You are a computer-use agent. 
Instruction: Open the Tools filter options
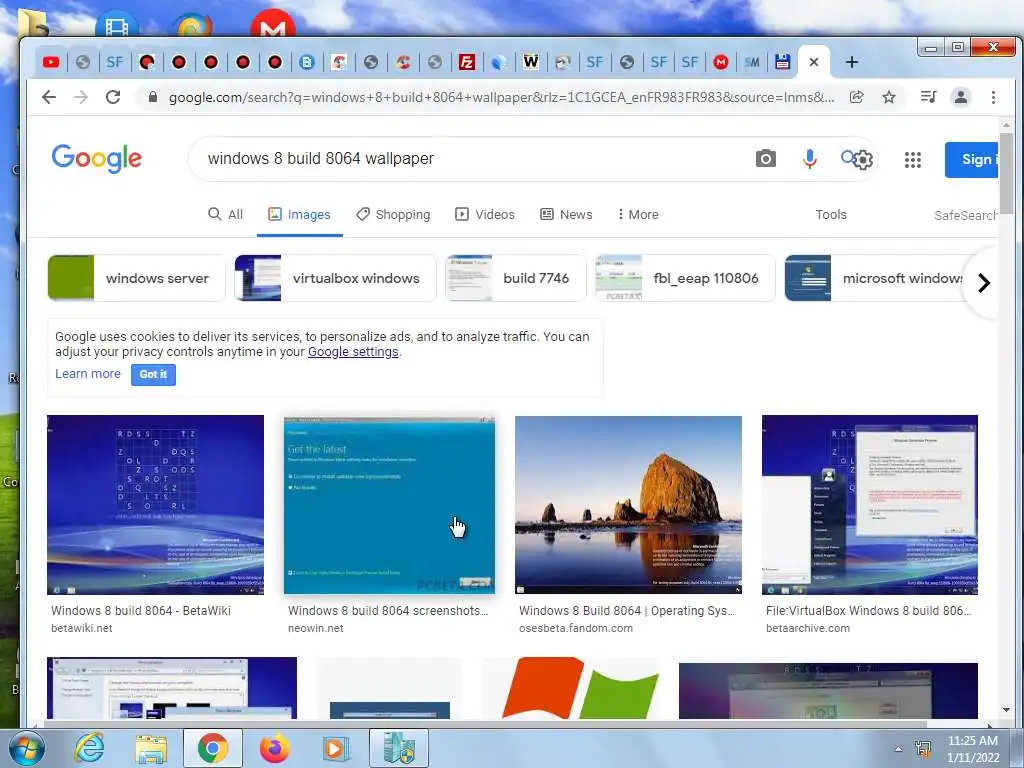pos(831,214)
